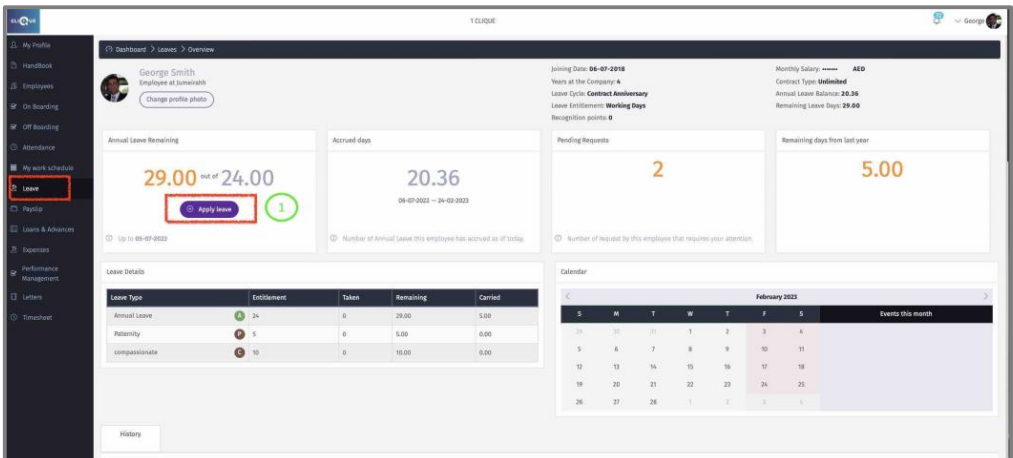
Task: Click the green Annual Leave 'A' badge
Action: click(x=240, y=315)
